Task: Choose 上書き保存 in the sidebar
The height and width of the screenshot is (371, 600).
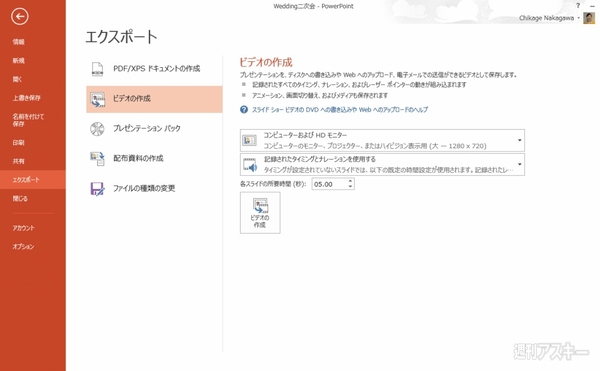Action: [x=26, y=98]
